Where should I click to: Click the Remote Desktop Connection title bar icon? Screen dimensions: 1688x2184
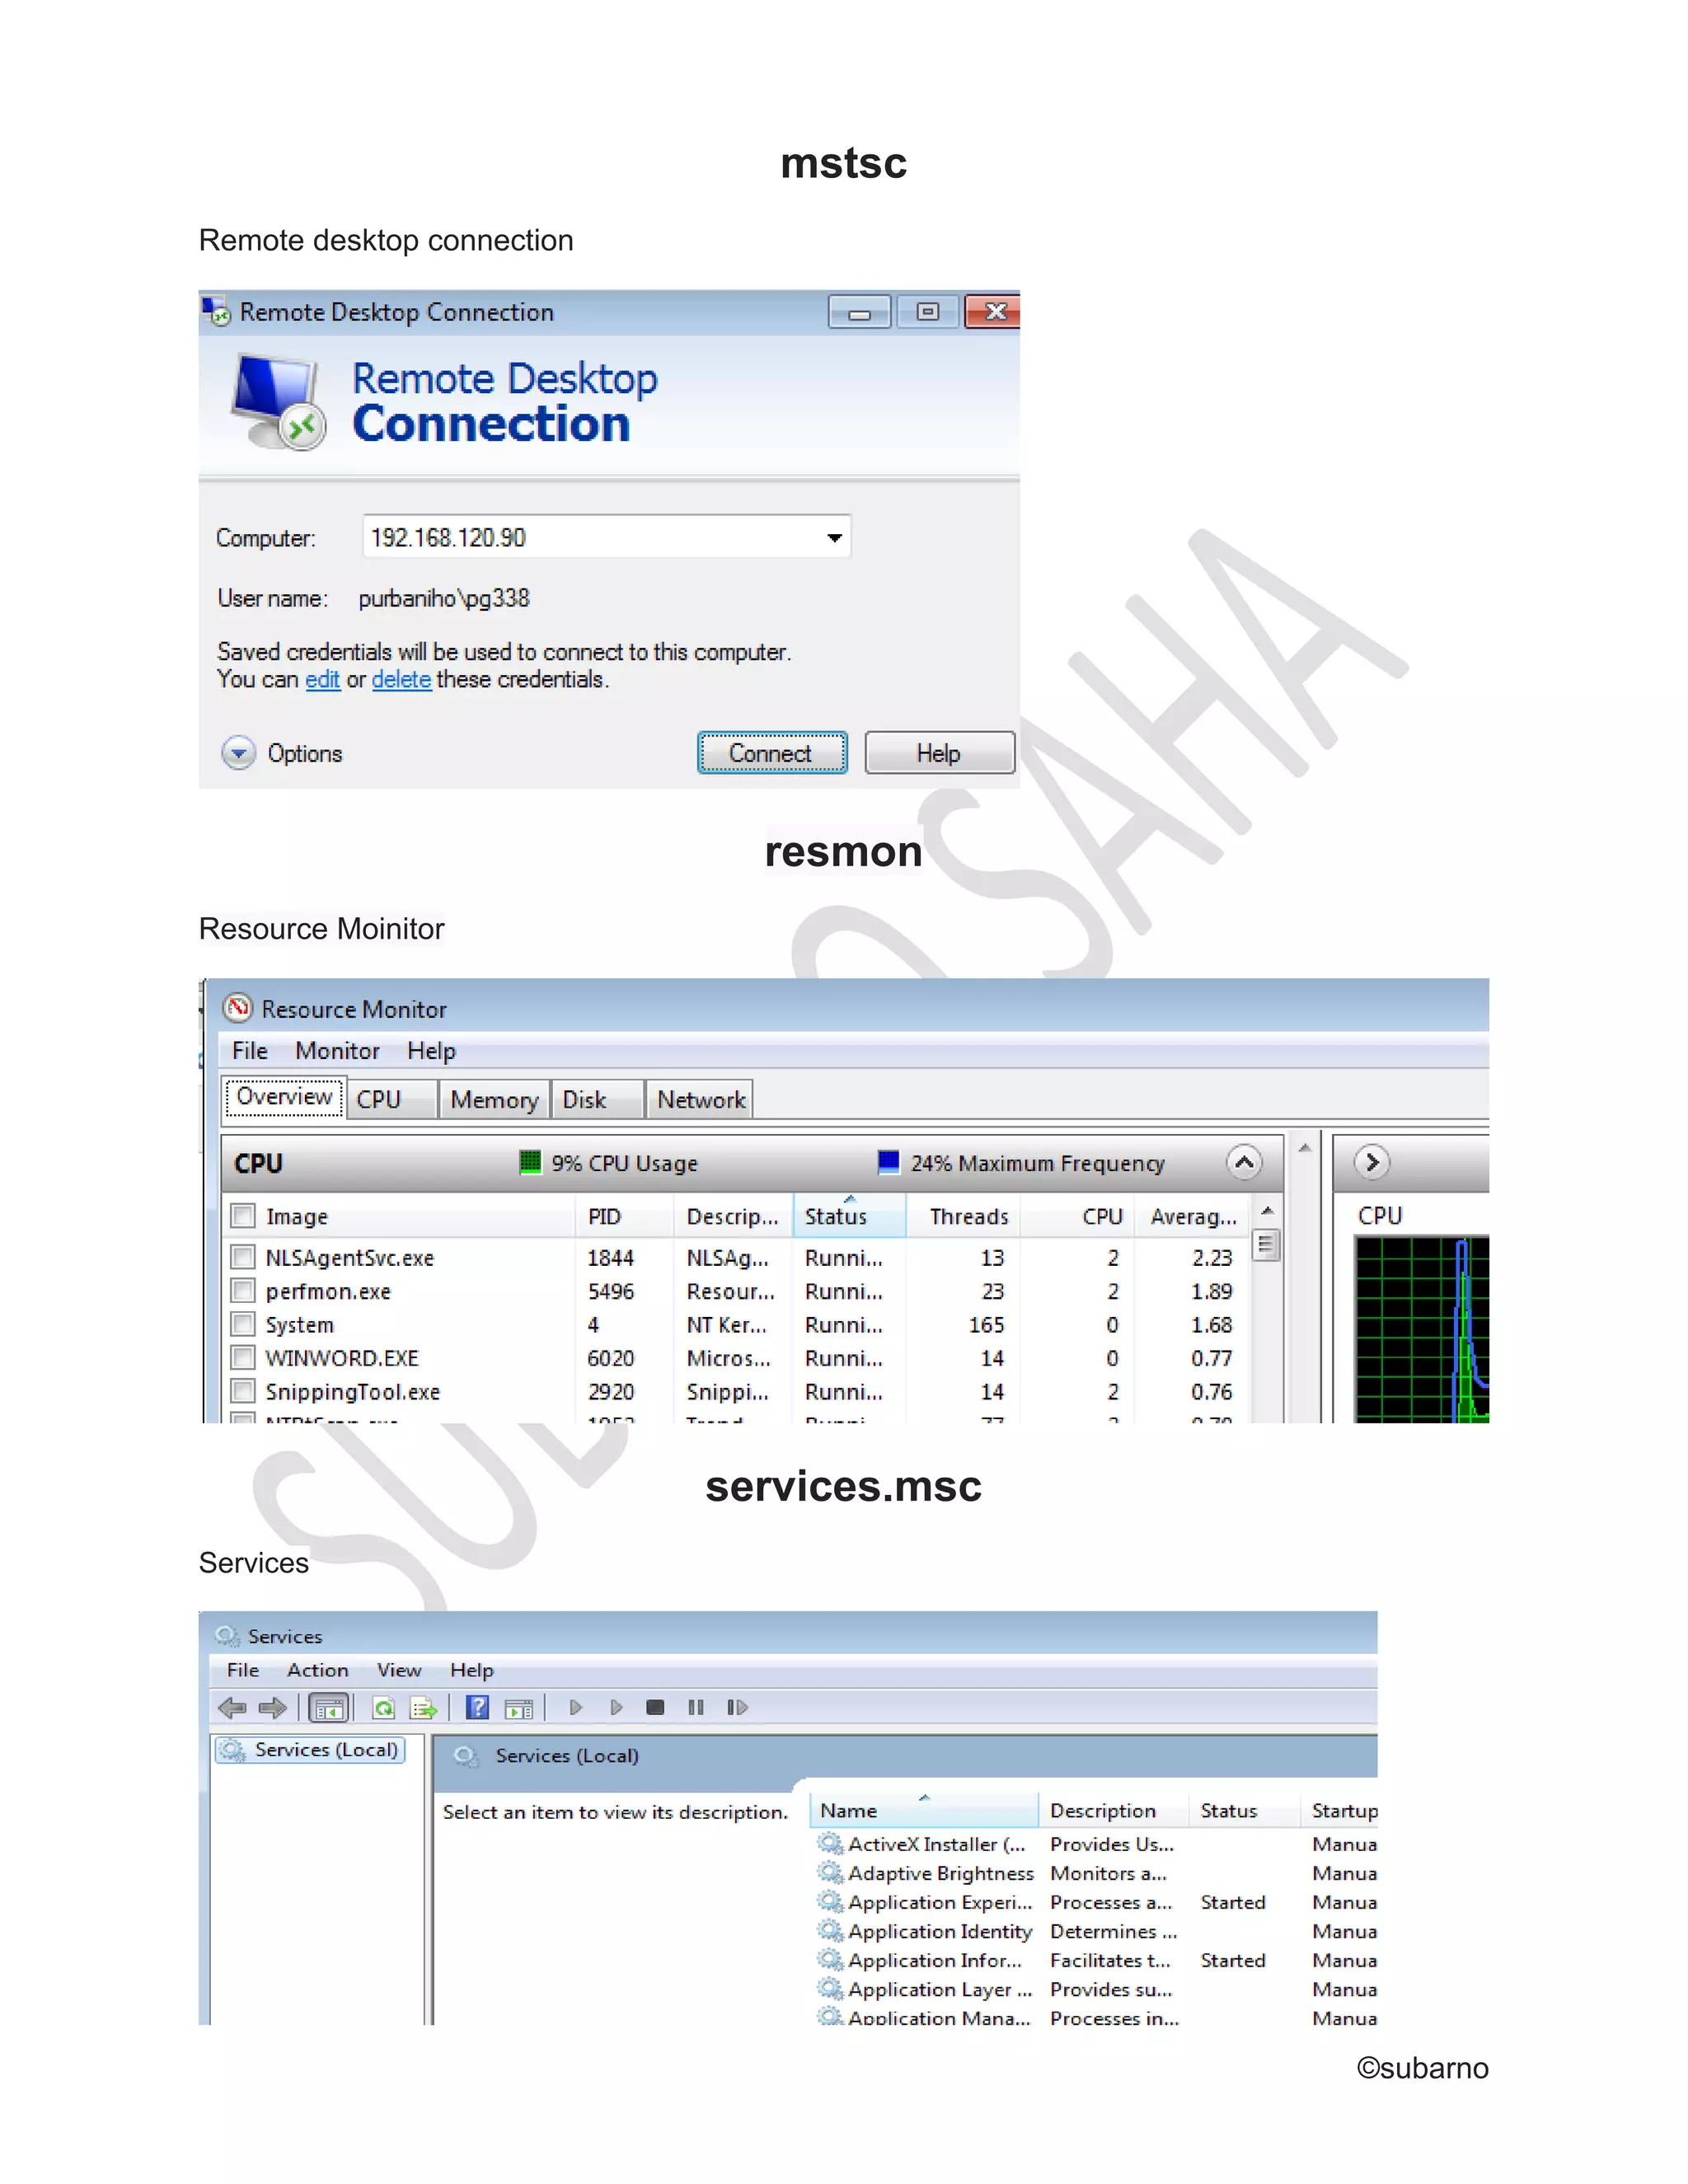click(x=216, y=312)
